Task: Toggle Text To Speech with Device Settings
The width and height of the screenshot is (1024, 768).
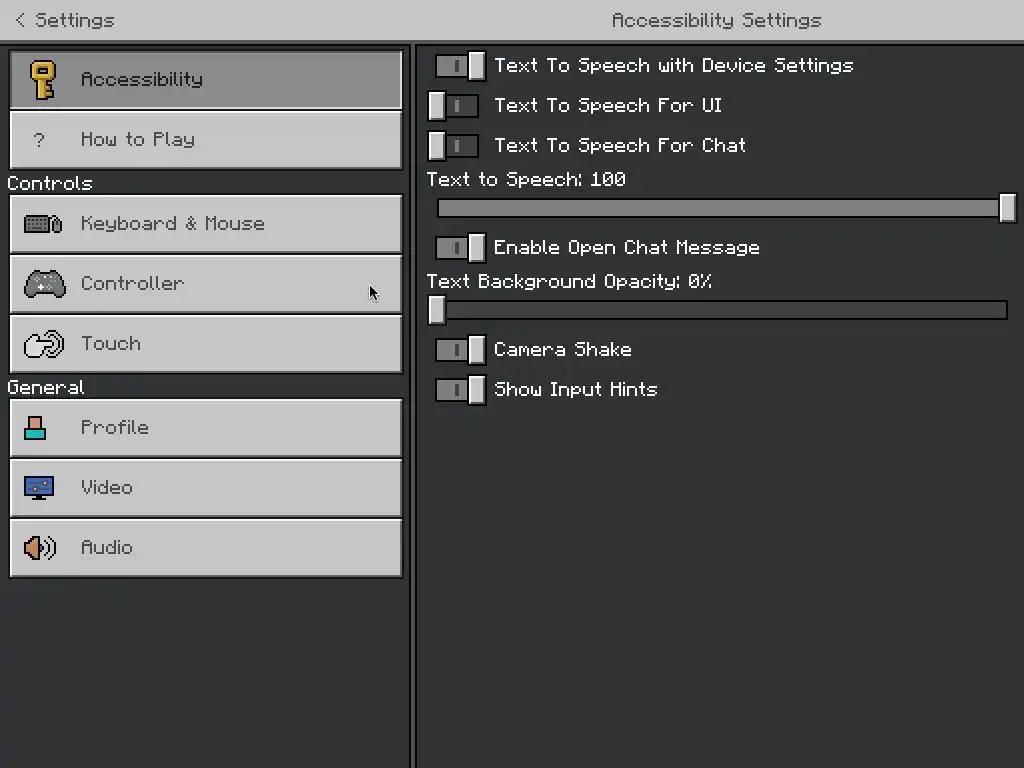Action: point(460,66)
